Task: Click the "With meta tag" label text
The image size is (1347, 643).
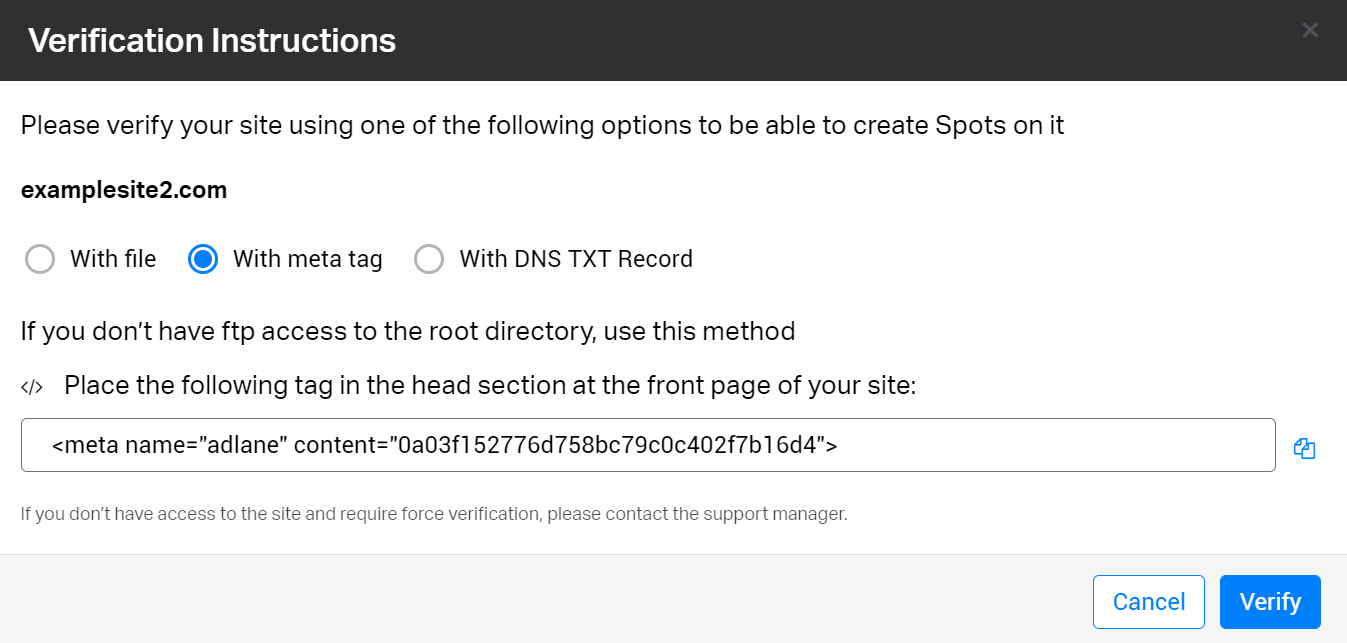Action: [x=307, y=259]
